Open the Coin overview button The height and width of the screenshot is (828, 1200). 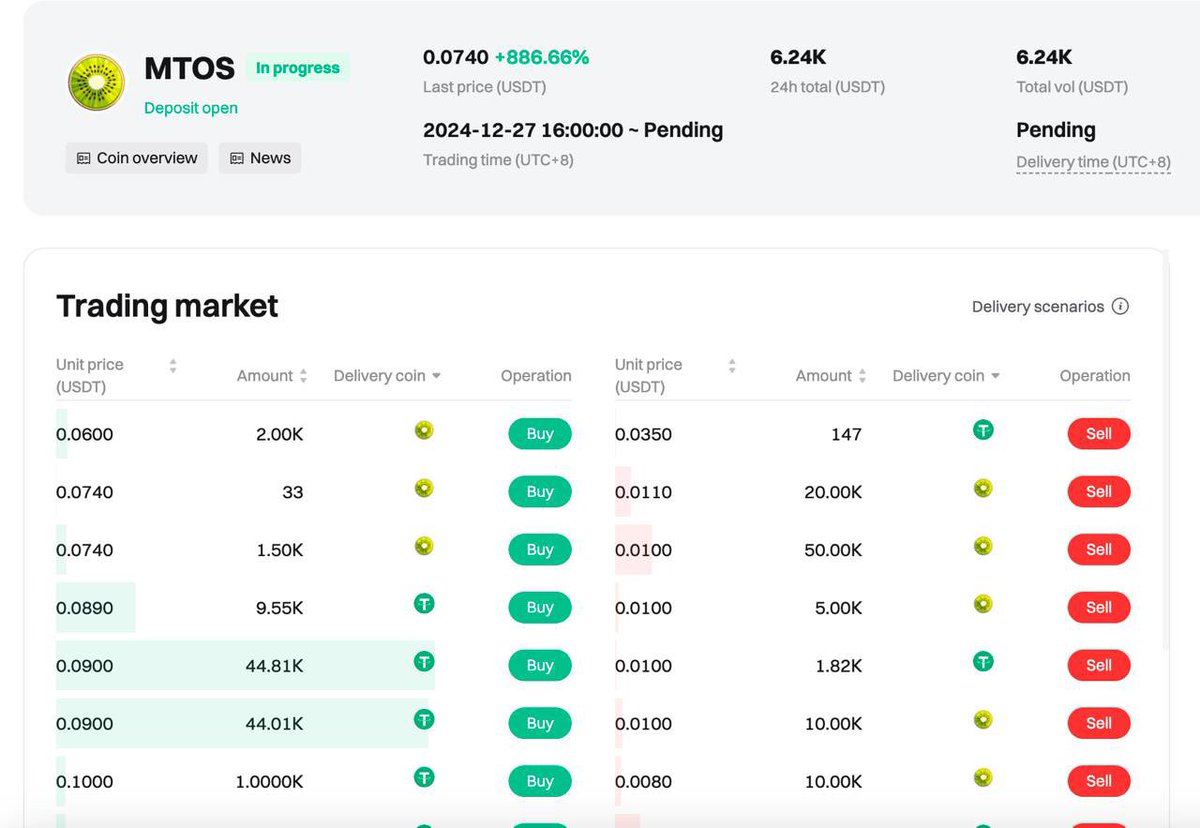click(137, 158)
